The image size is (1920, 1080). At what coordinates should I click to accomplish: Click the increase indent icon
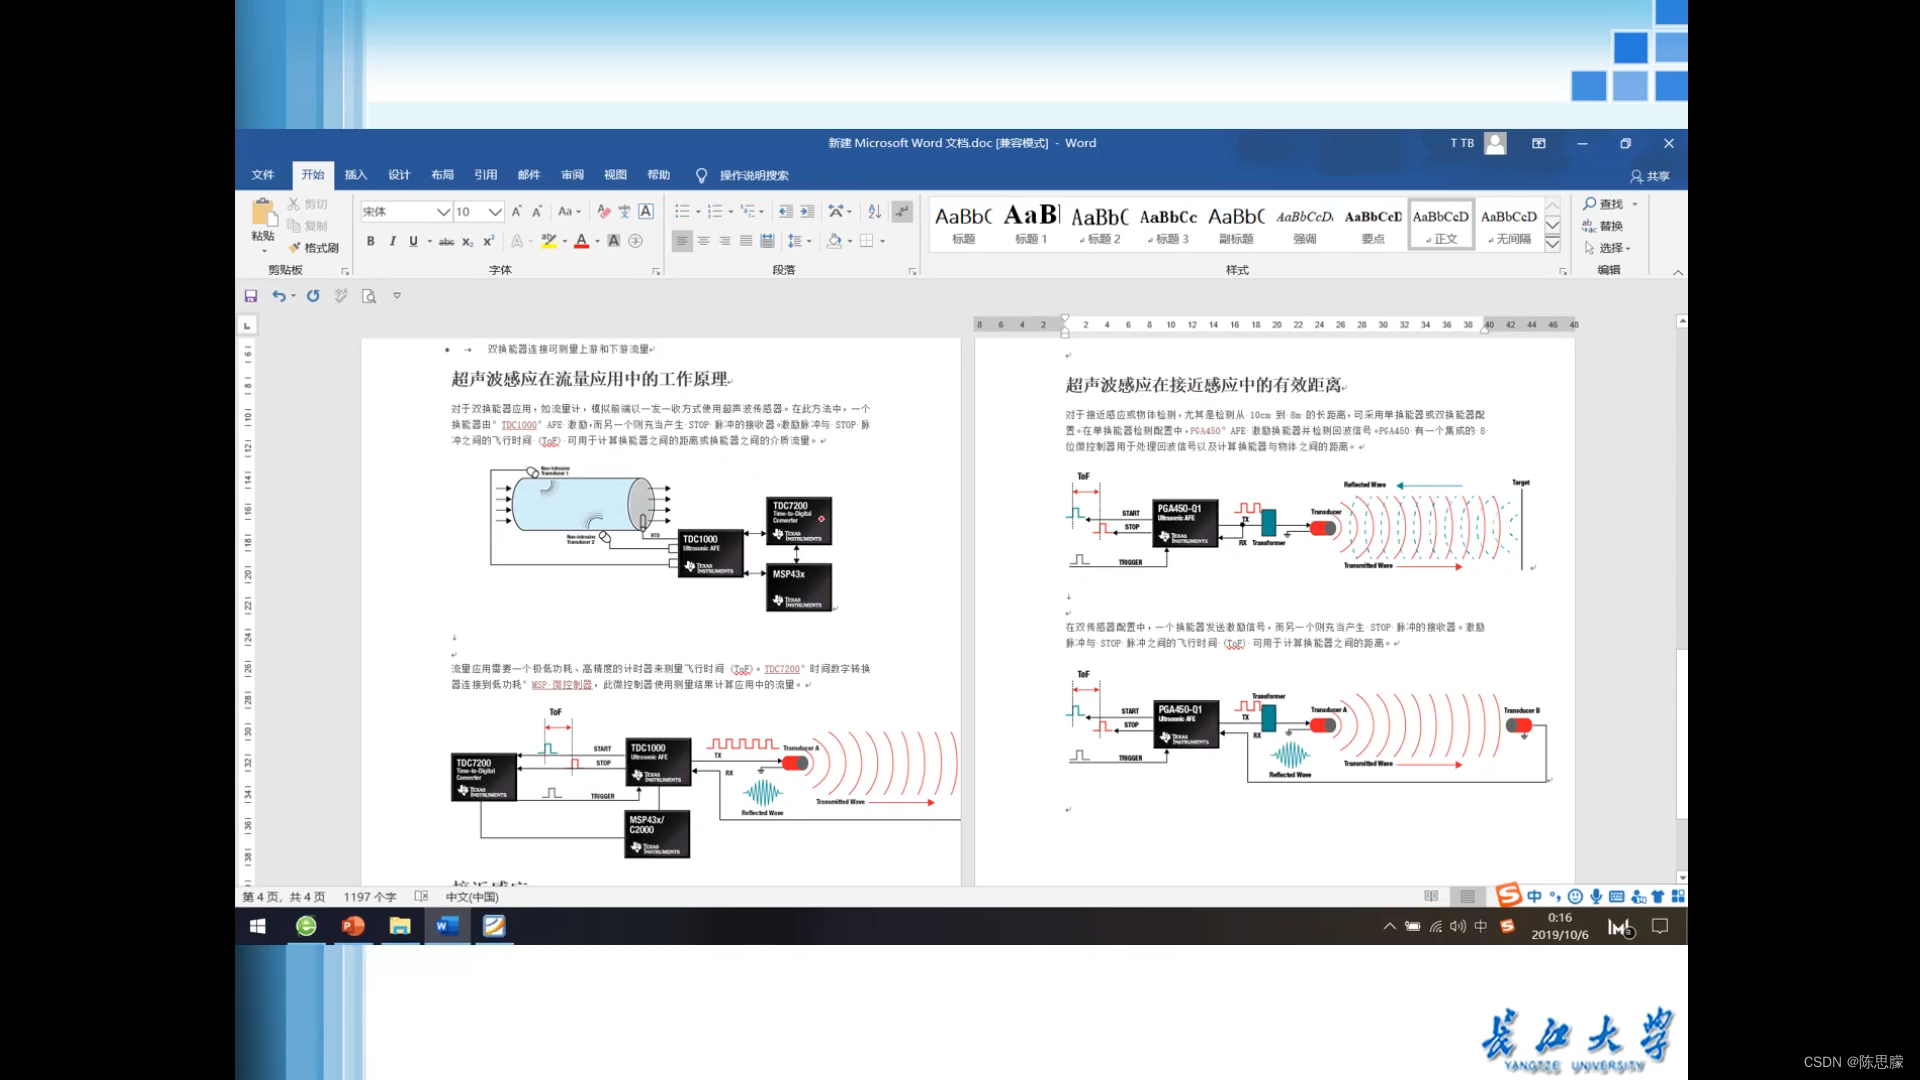pos(807,211)
